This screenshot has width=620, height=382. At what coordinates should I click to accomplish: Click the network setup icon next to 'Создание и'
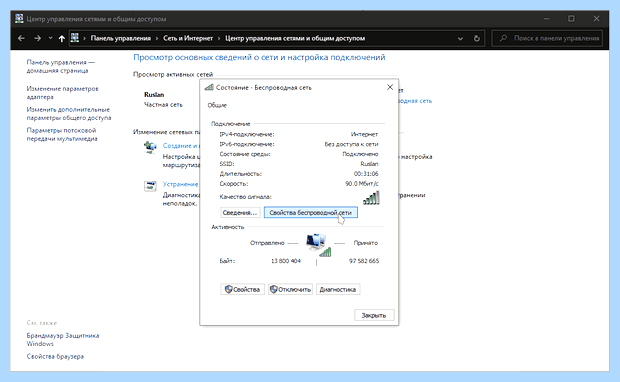click(x=150, y=147)
